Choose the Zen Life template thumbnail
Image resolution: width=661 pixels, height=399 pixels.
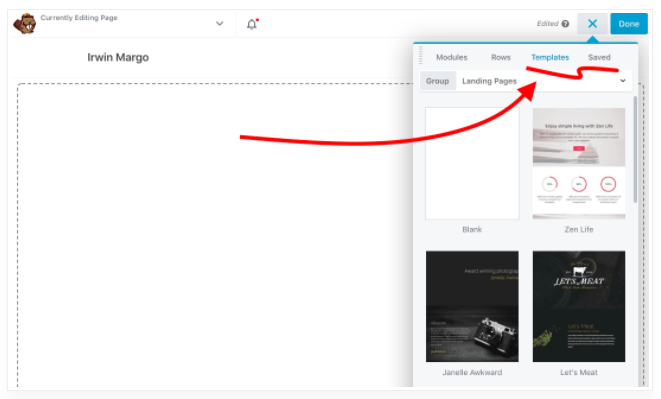click(x=579, y=163)
